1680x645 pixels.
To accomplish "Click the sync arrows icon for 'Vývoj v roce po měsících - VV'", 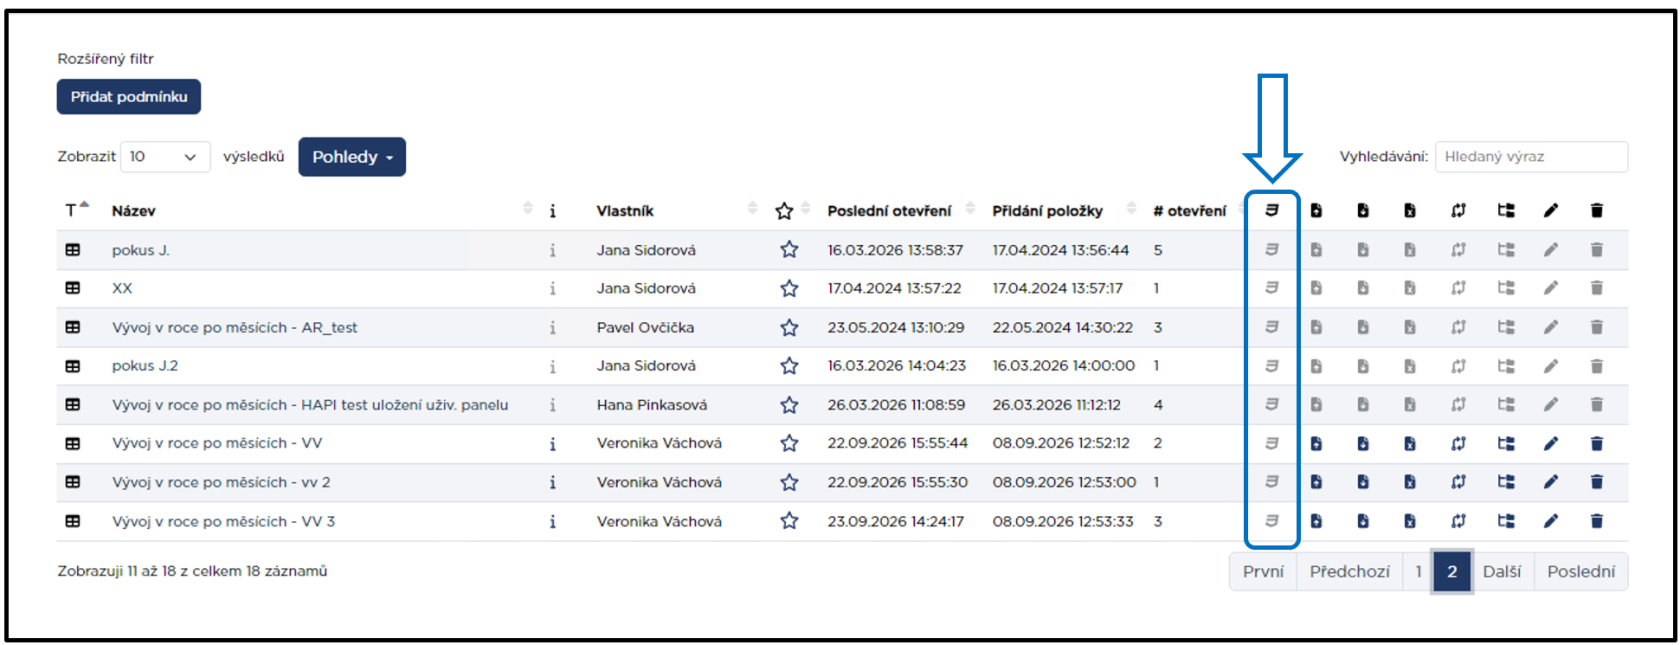I will coord(1458,443).
